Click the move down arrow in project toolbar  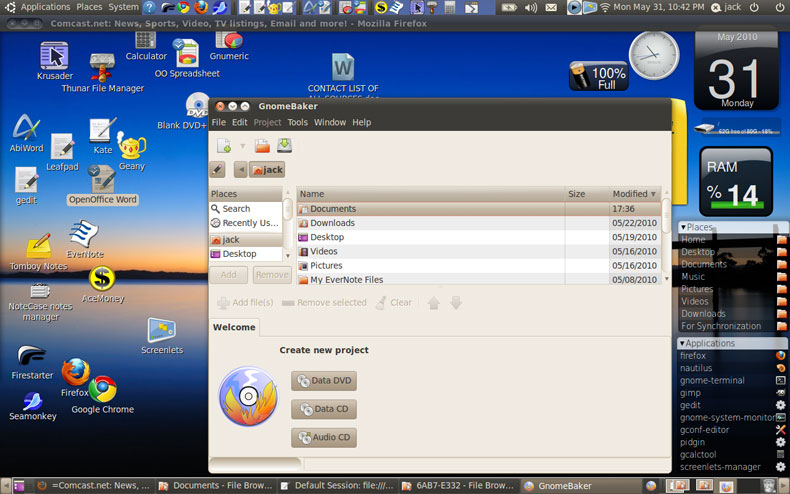click(456, 303)
